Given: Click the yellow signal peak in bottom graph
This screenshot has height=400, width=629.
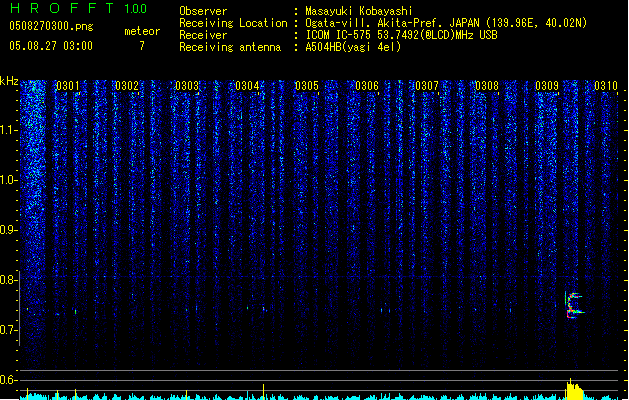Looking at the screenshot, I should [x=574, y=389].
